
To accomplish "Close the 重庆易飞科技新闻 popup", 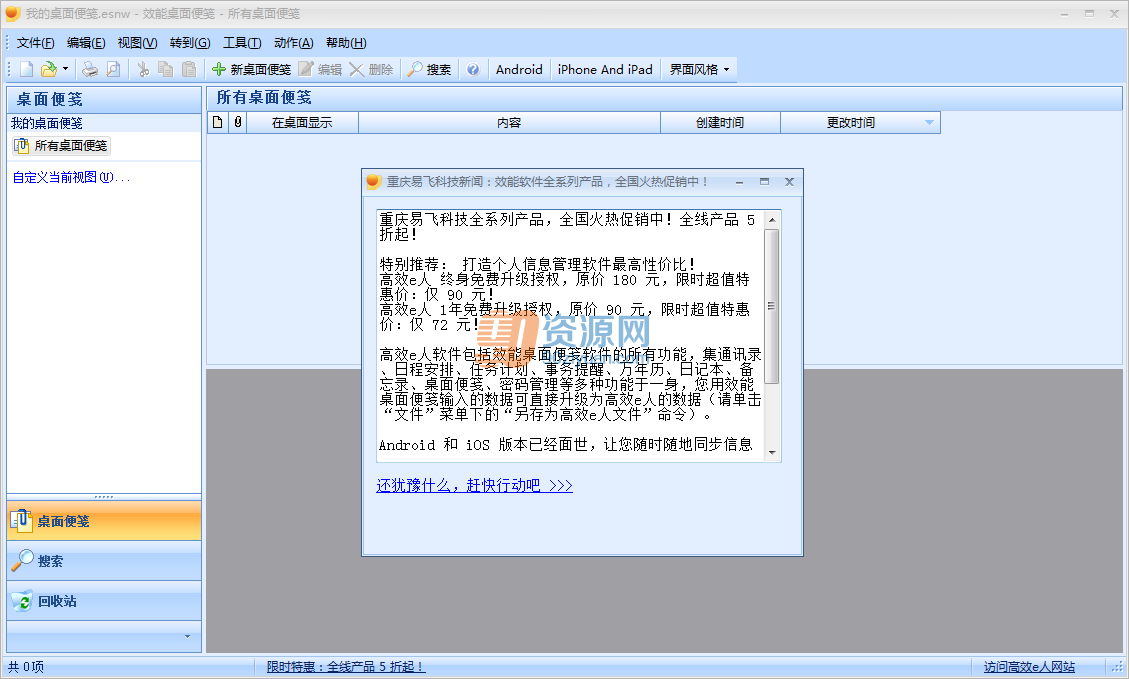I will [789, 181].
